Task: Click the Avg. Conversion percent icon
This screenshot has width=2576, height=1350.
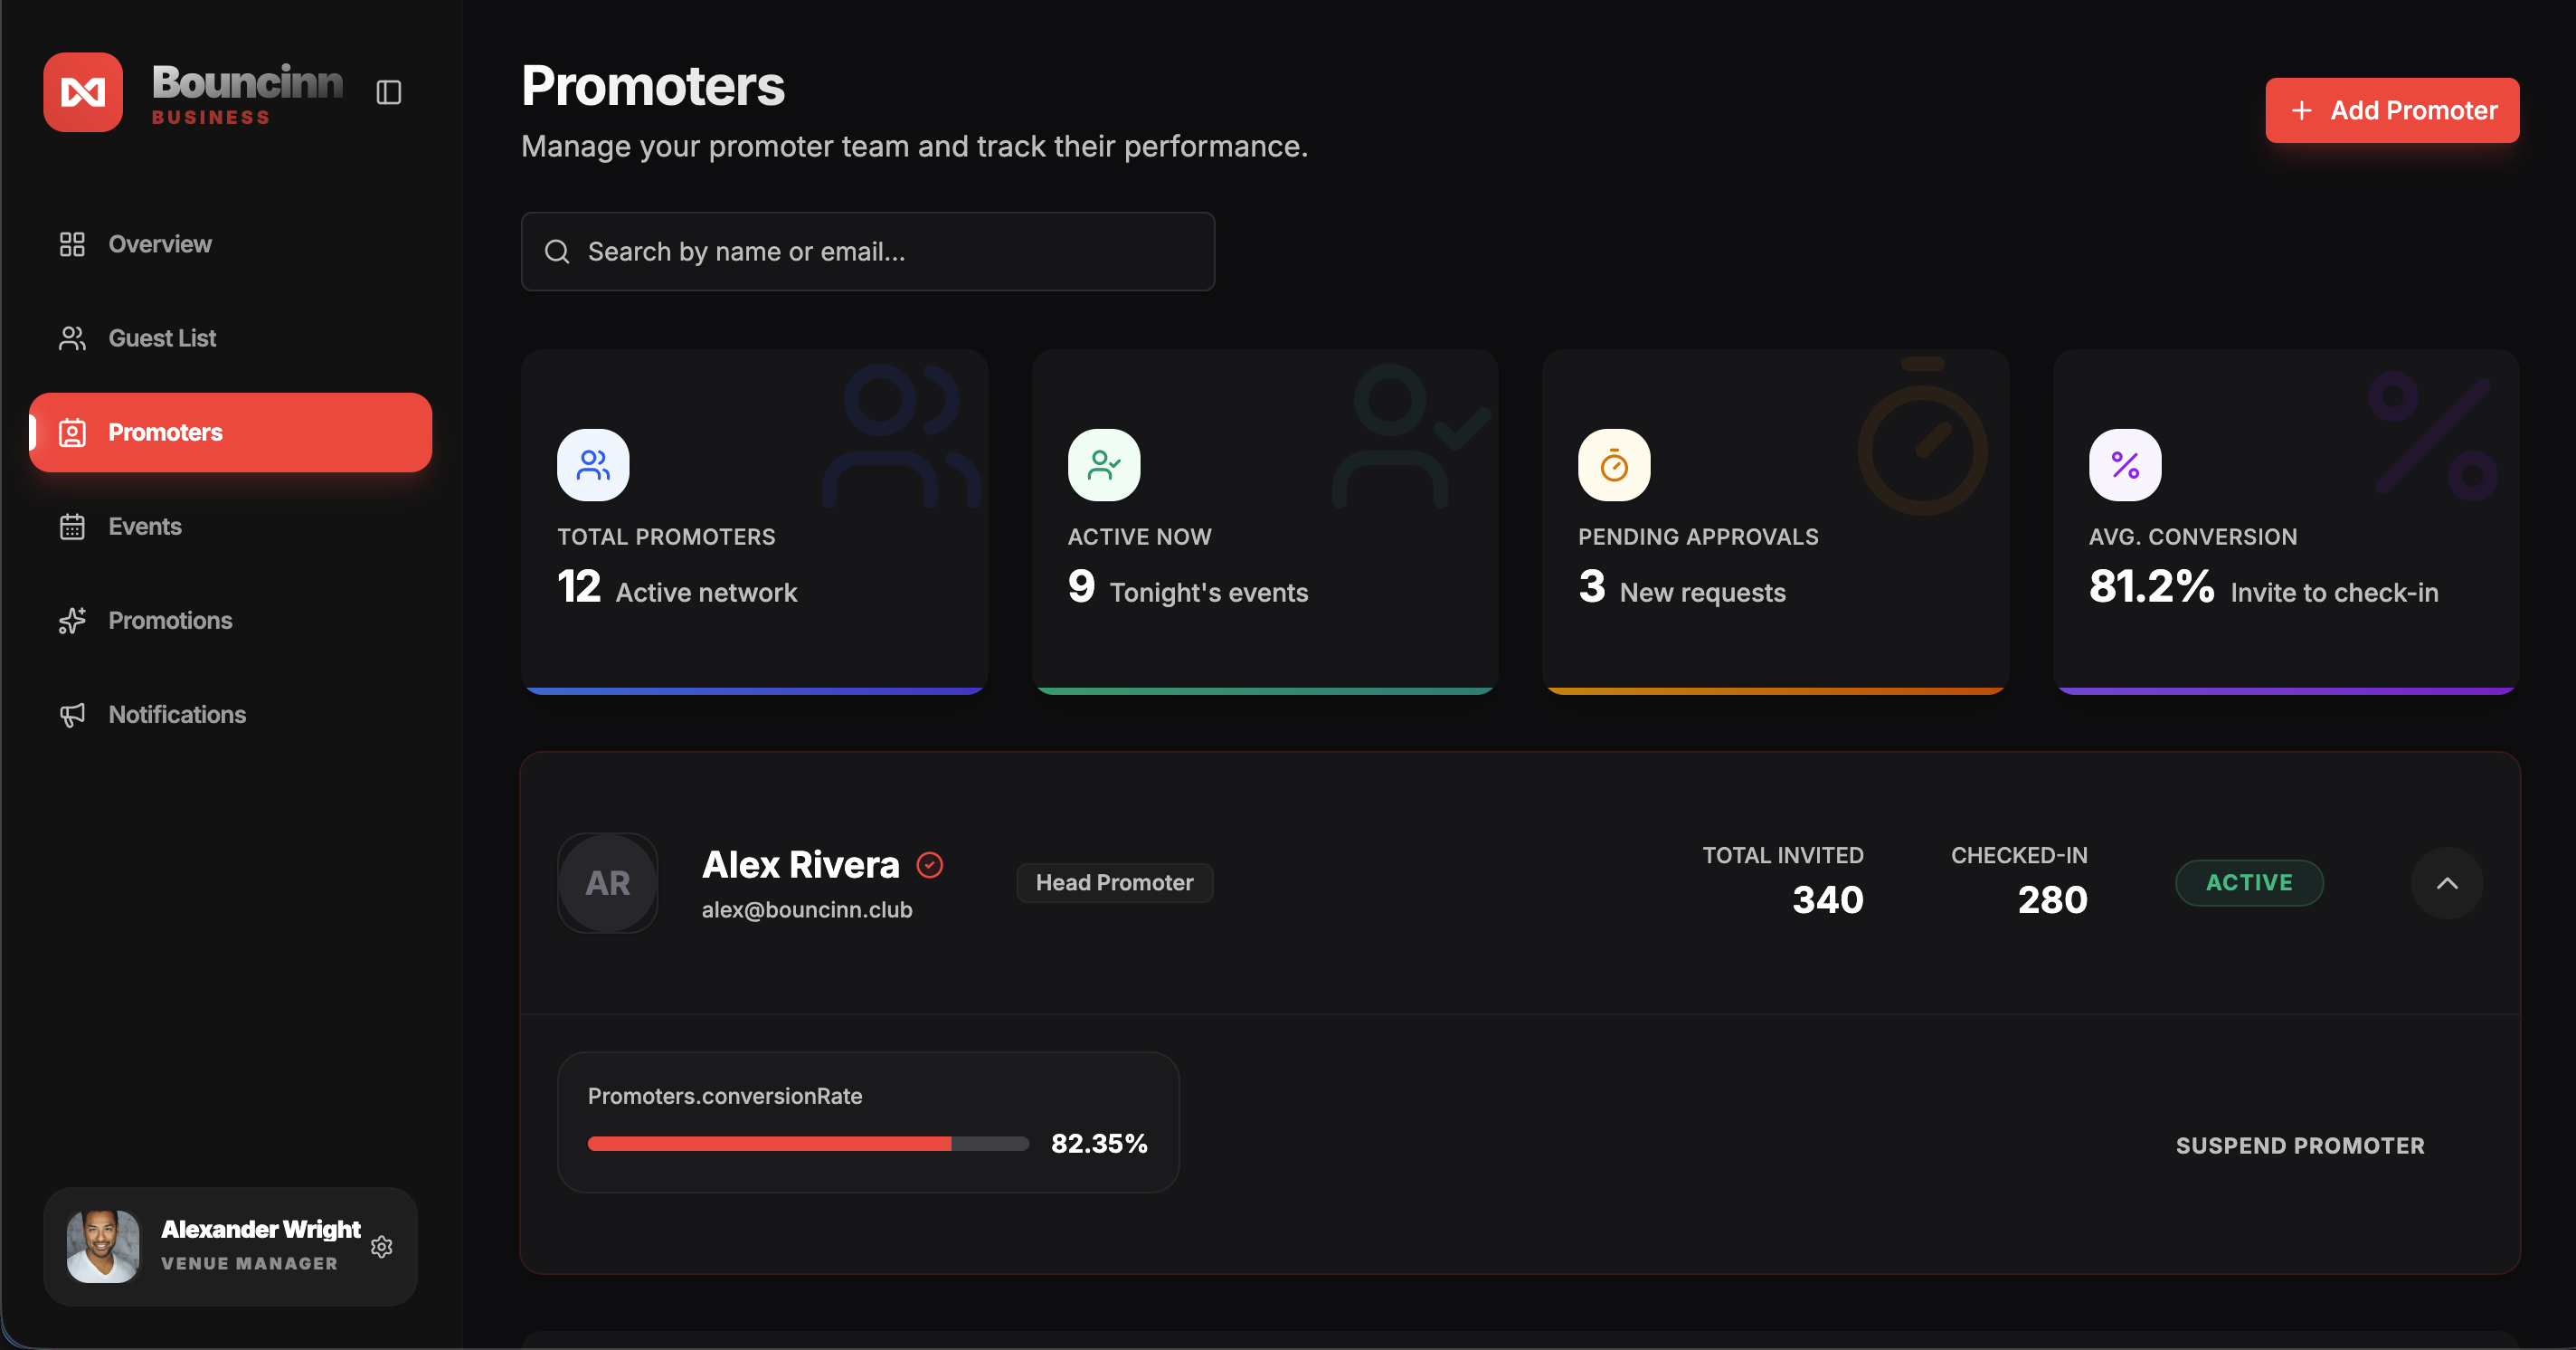Action: point(2124,465)
